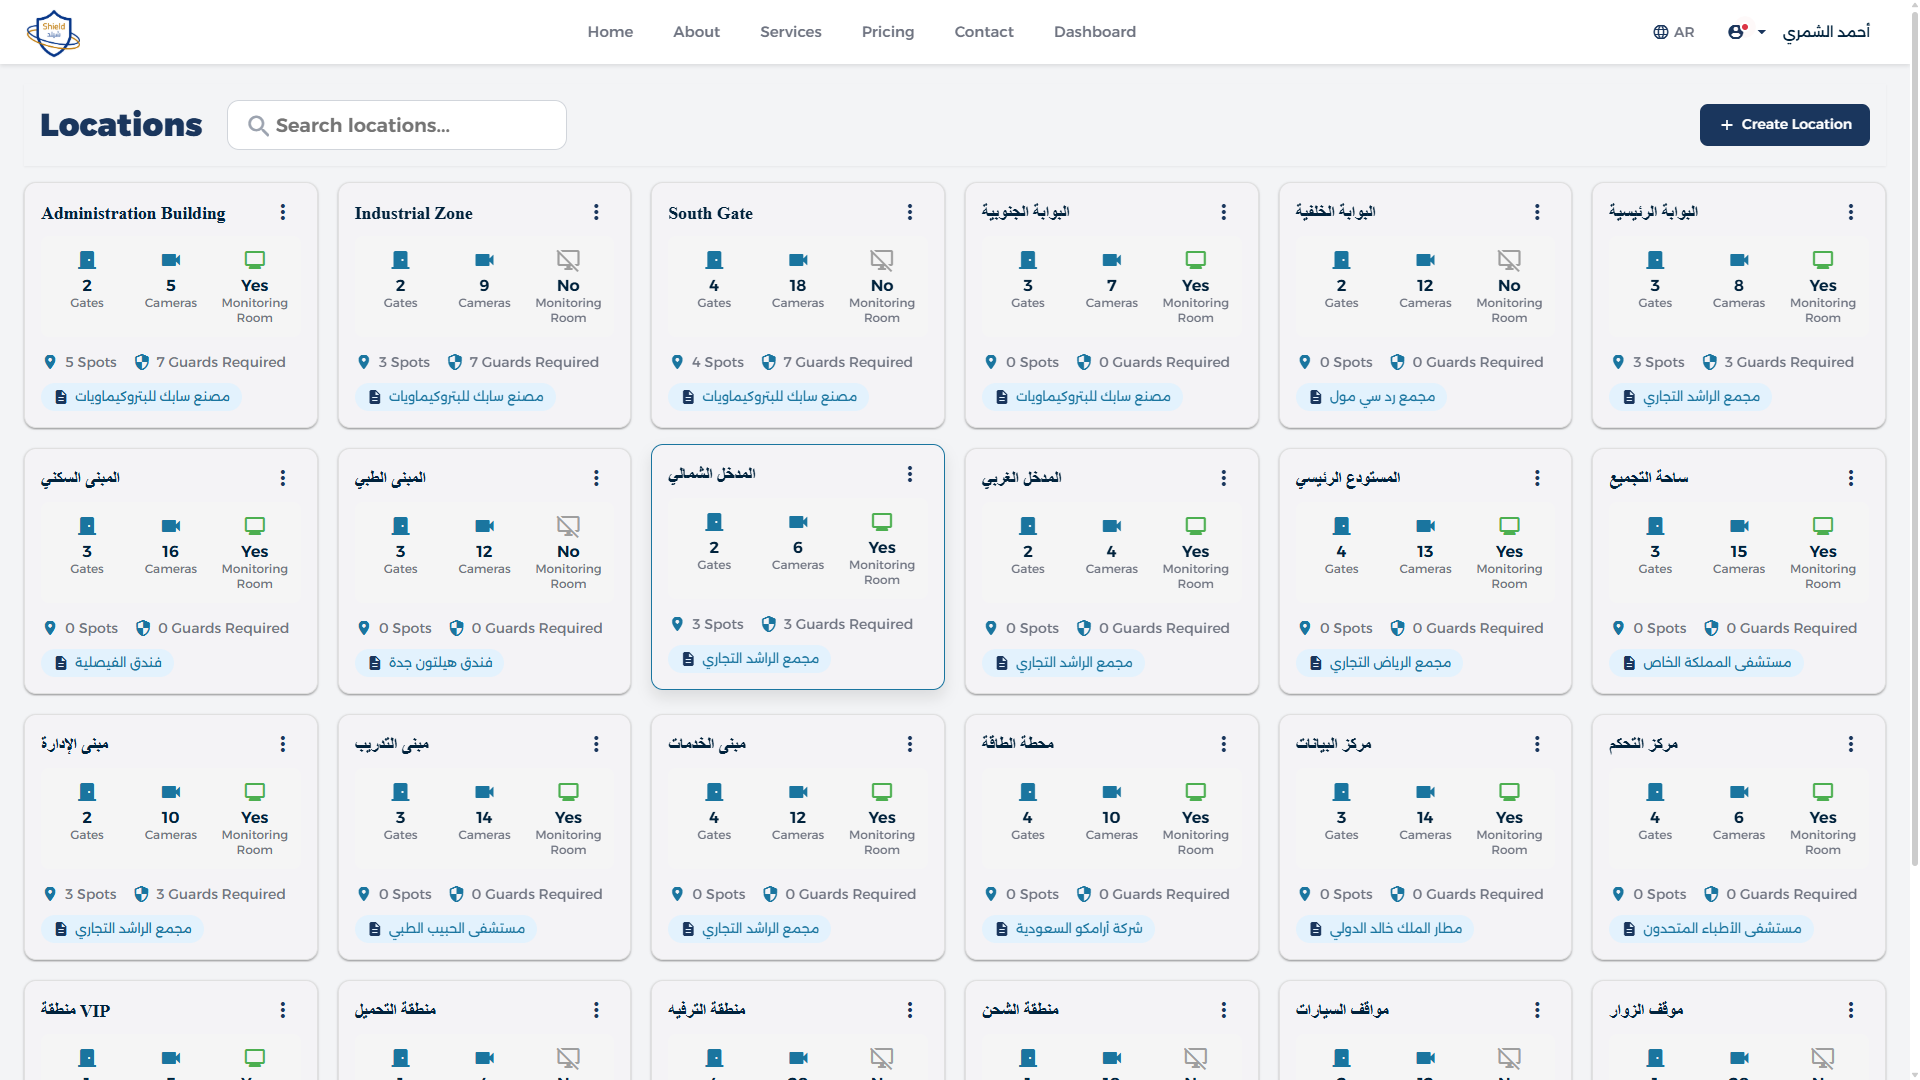Click the Shield logo in the top-left
Viewport: 1920px width, 1080px height.
(x=53, y=32)
